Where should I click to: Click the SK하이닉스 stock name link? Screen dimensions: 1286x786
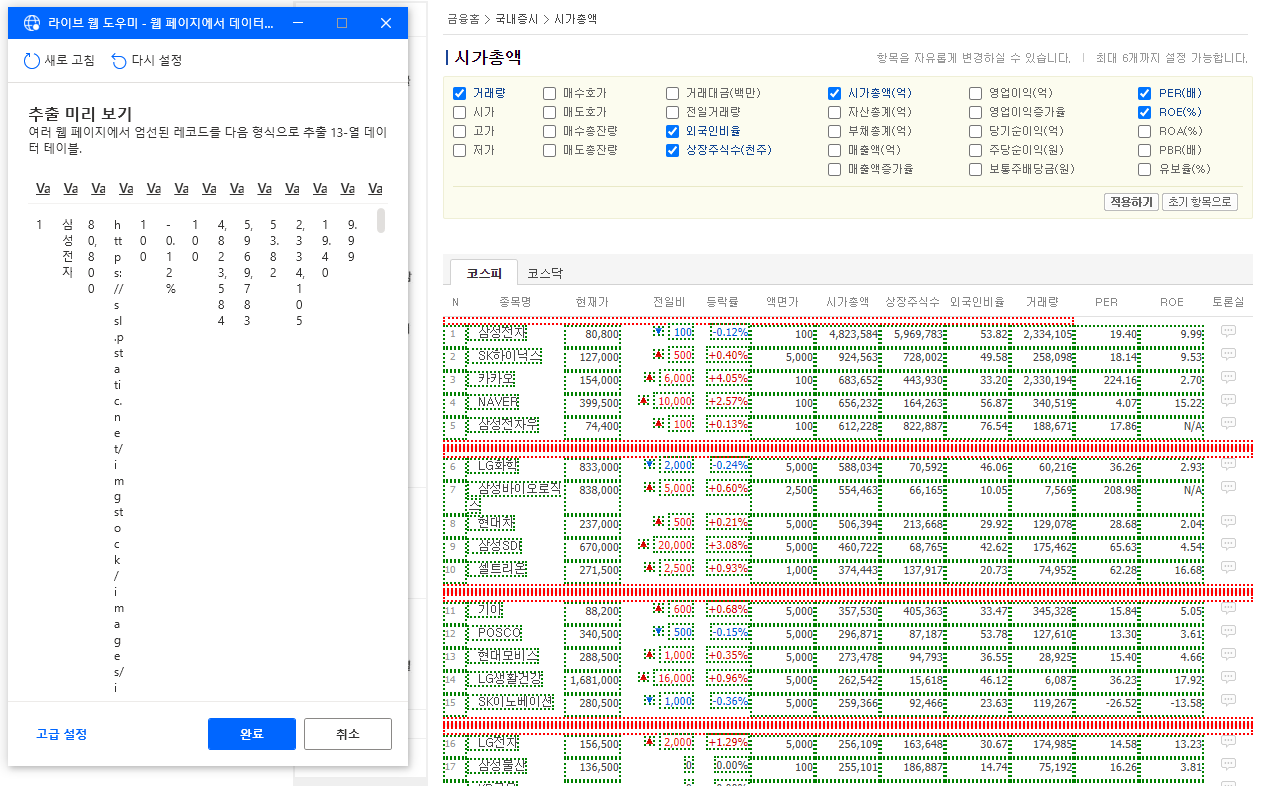coord(510,356)
